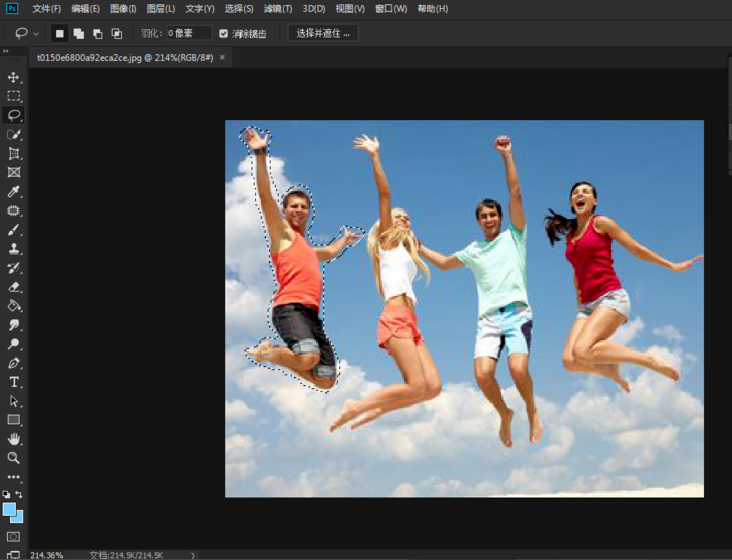The image size is (732, 560).
Task: Expand status bar info arrow
Action: point(193,555)
